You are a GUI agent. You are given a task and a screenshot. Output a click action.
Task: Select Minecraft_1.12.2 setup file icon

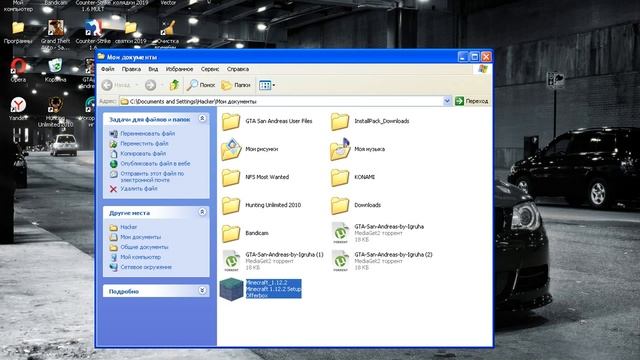pos(231,289)
